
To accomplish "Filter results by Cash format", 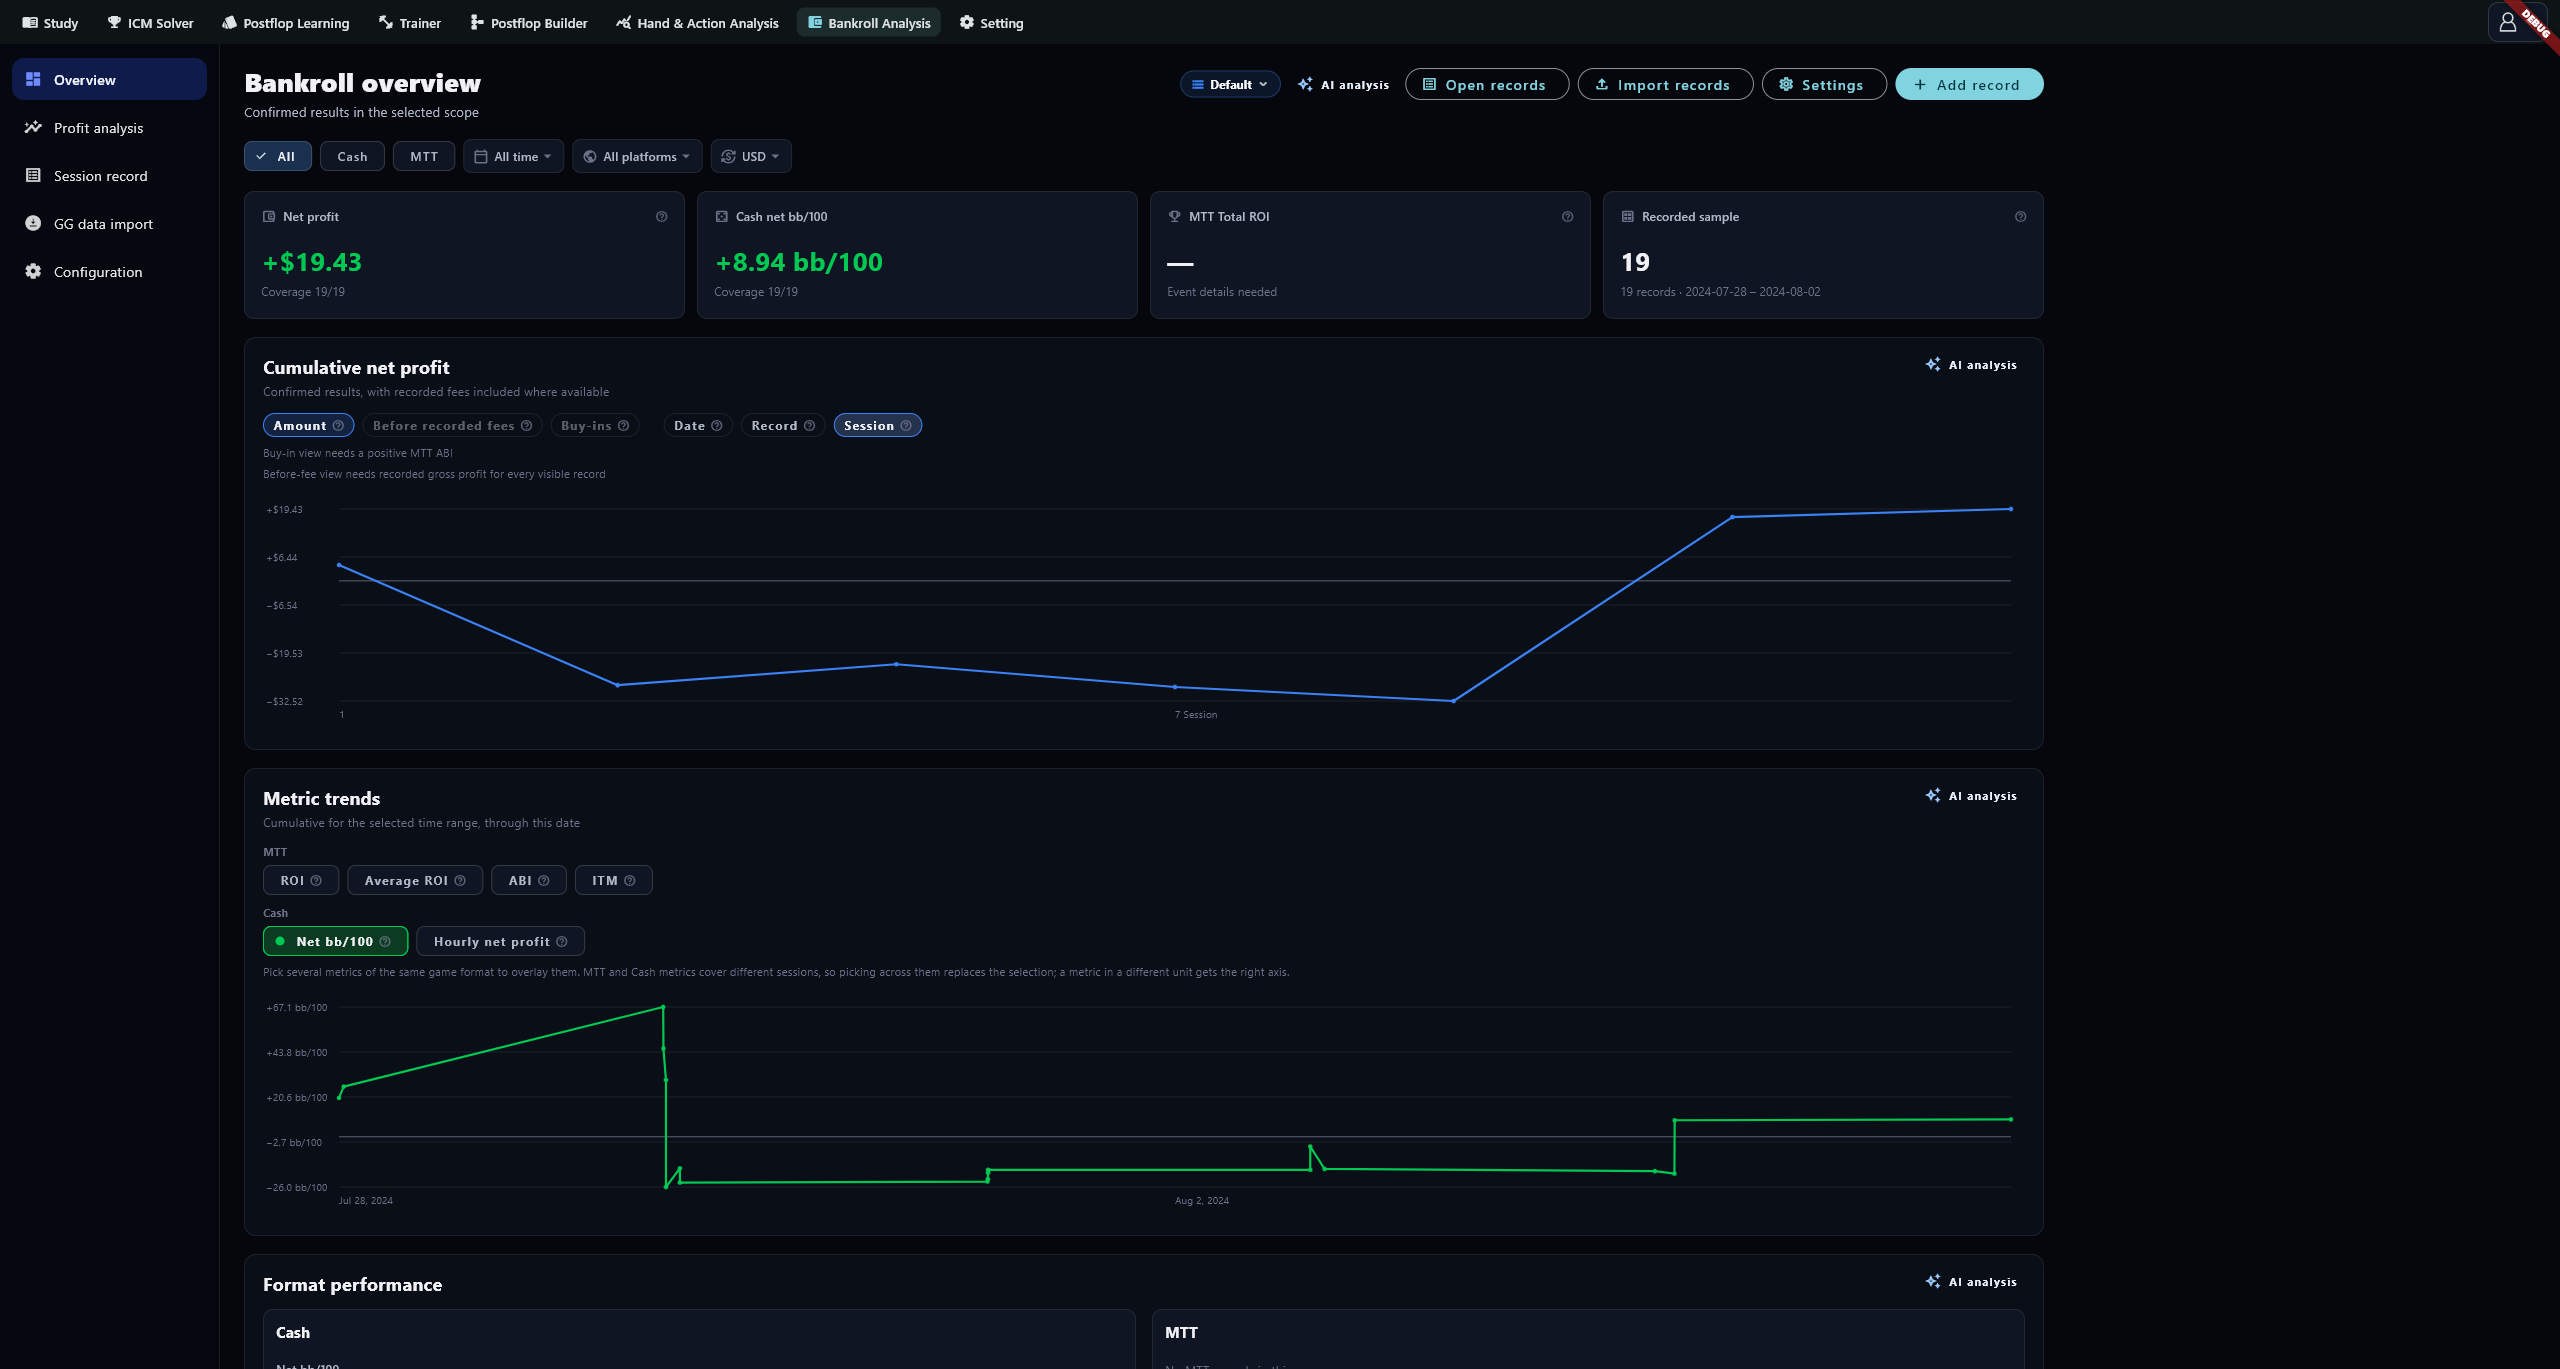I will coord(352,157).
